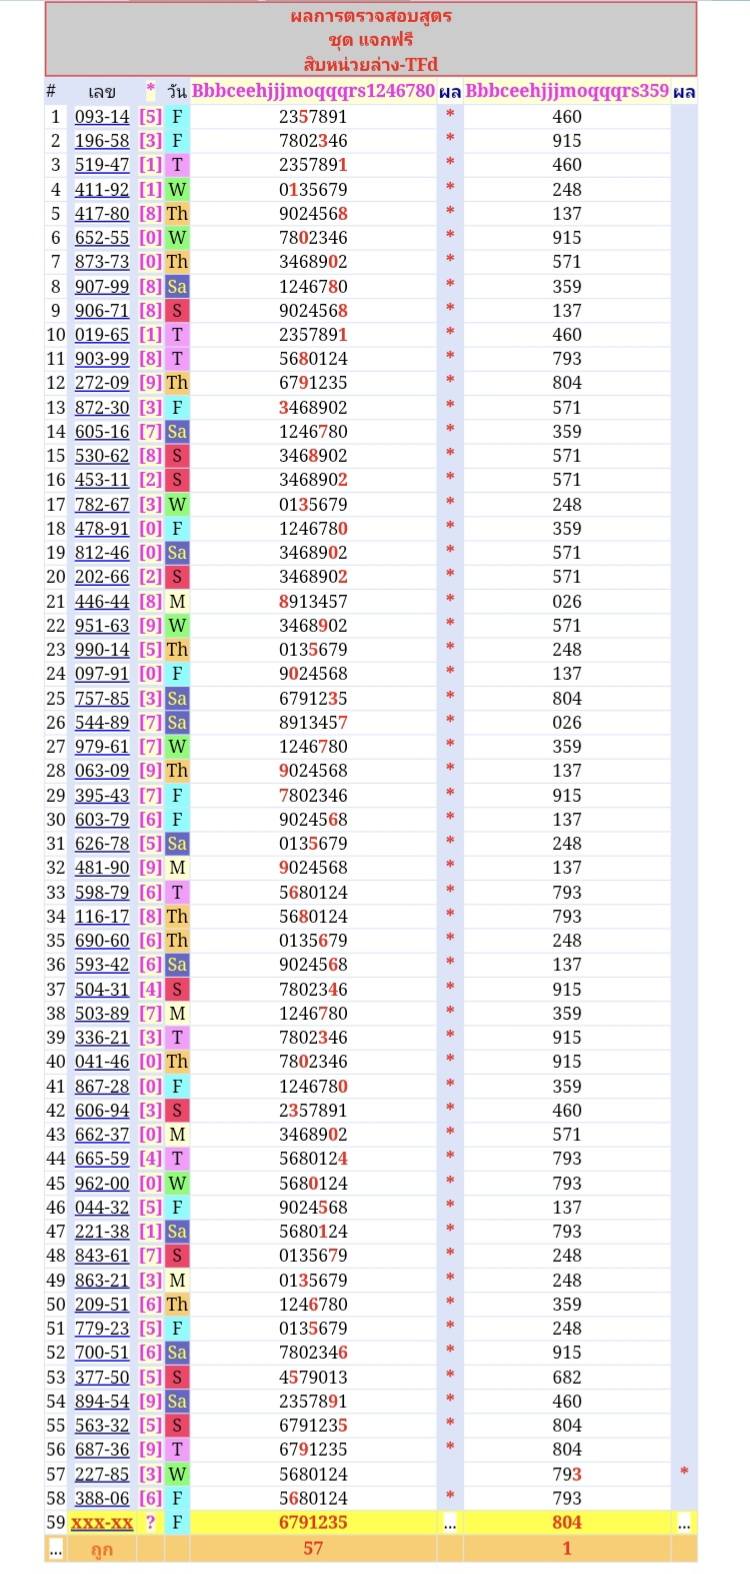
Task: Open the 990-14 number link
Action: [x=102, y=650]
